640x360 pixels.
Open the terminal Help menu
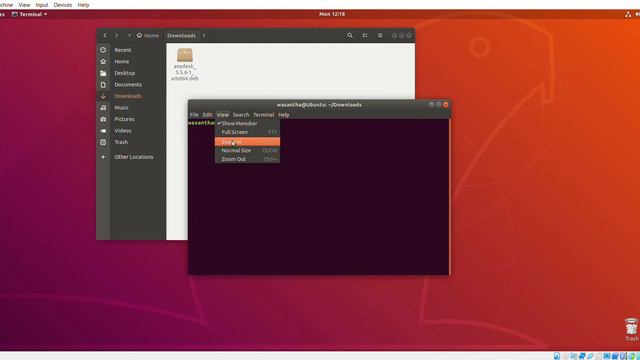(x=284, y=115)
